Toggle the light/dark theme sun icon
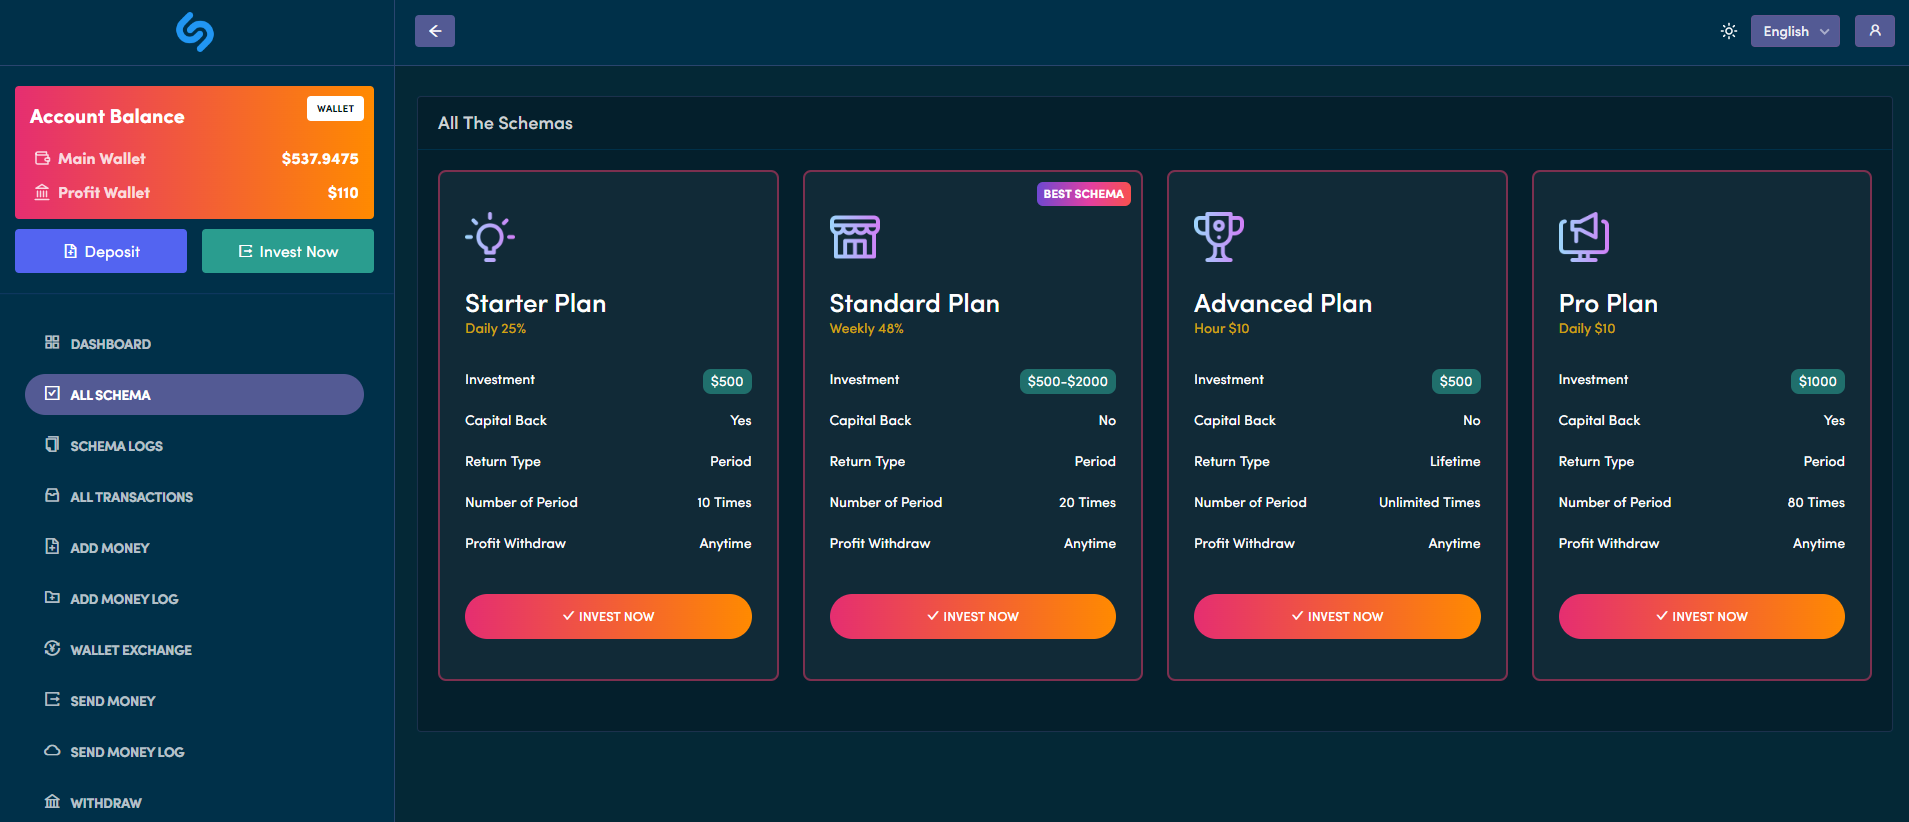The image size is (1909, 822). click(x=1728, y=31)
